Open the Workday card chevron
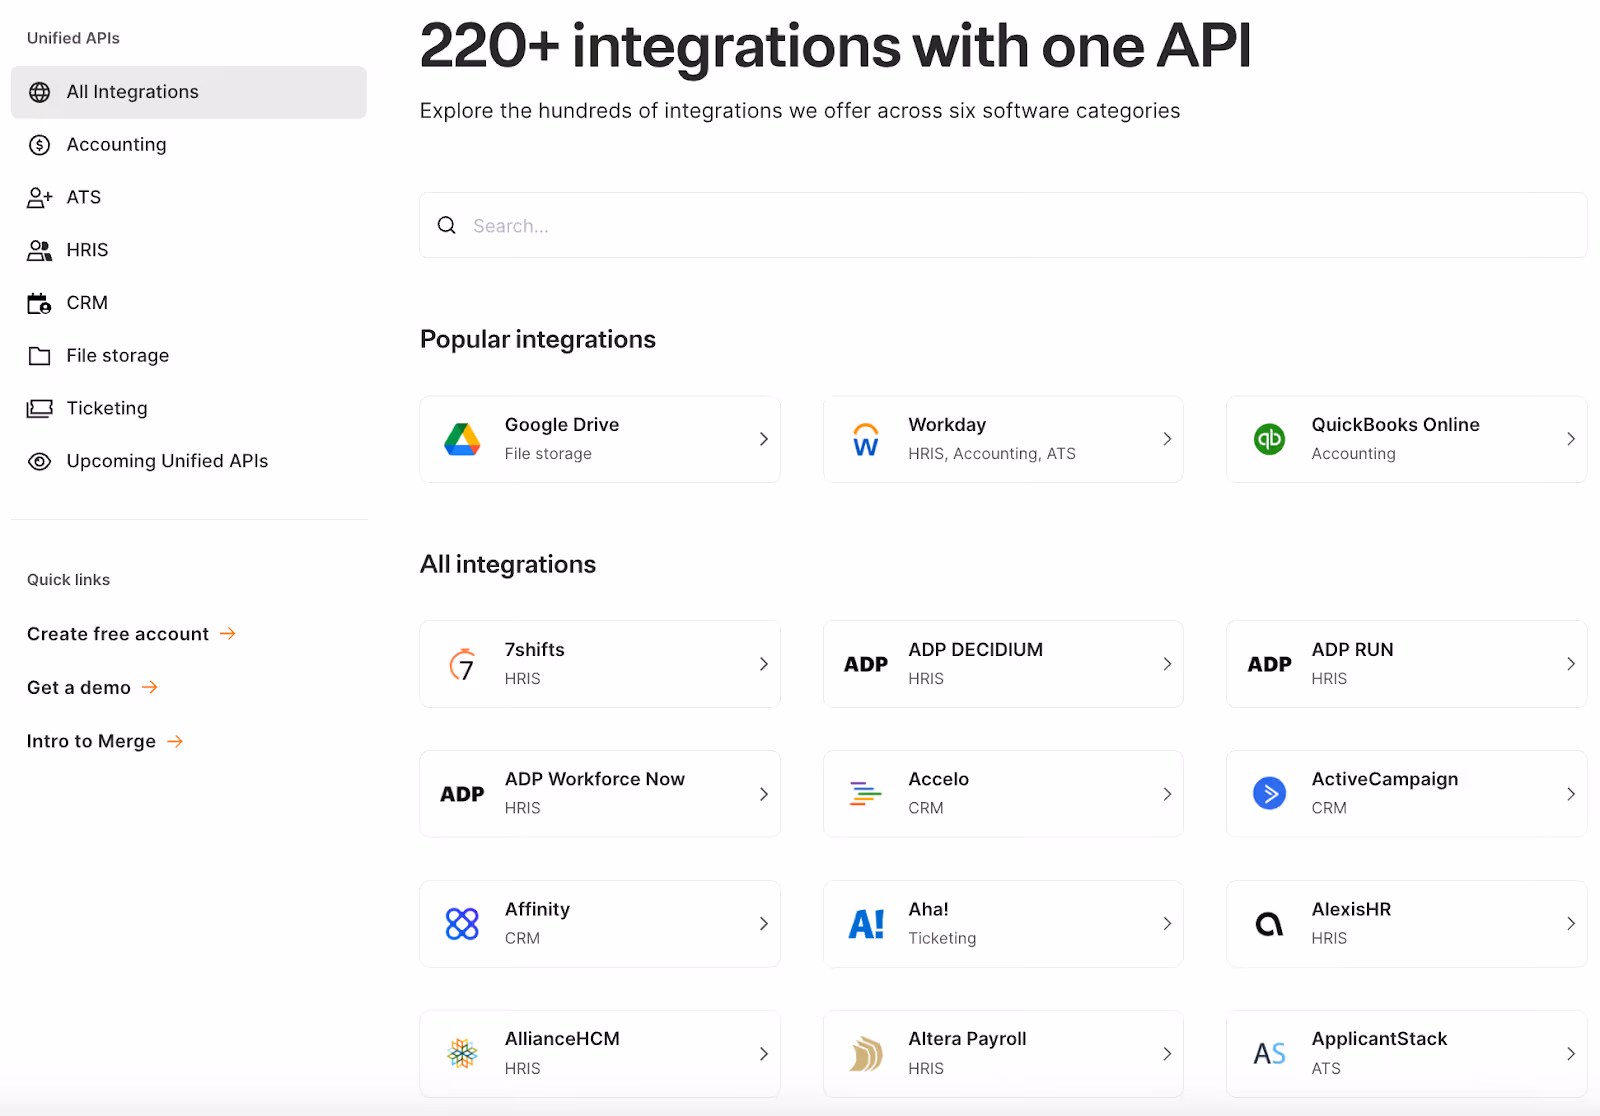1600x1116 pixels. [1167, 439]
